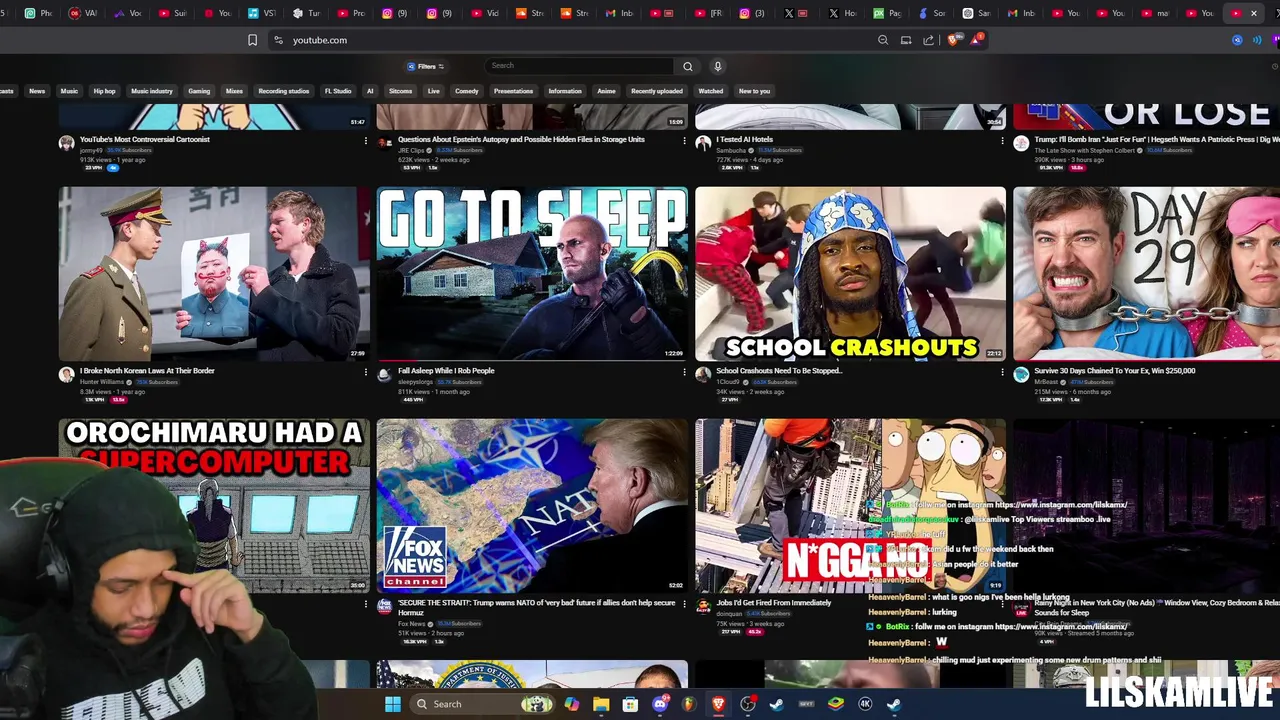Open the MrBeast channel avatar
The height and width of the screenshot is (720, 1280).
pyautogui.click(x=1021, y=374)
